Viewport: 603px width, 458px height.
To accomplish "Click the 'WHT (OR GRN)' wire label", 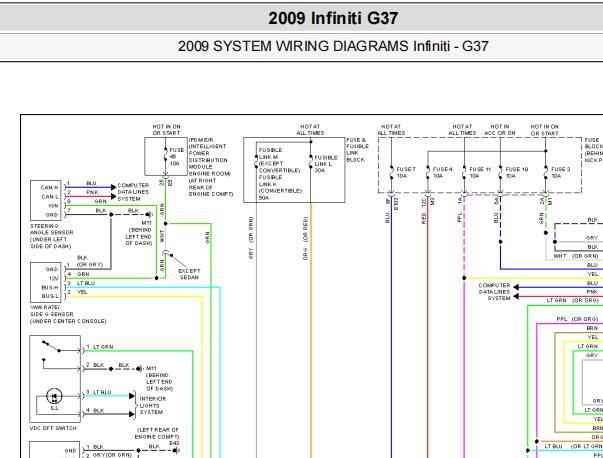I will (576, 256).
